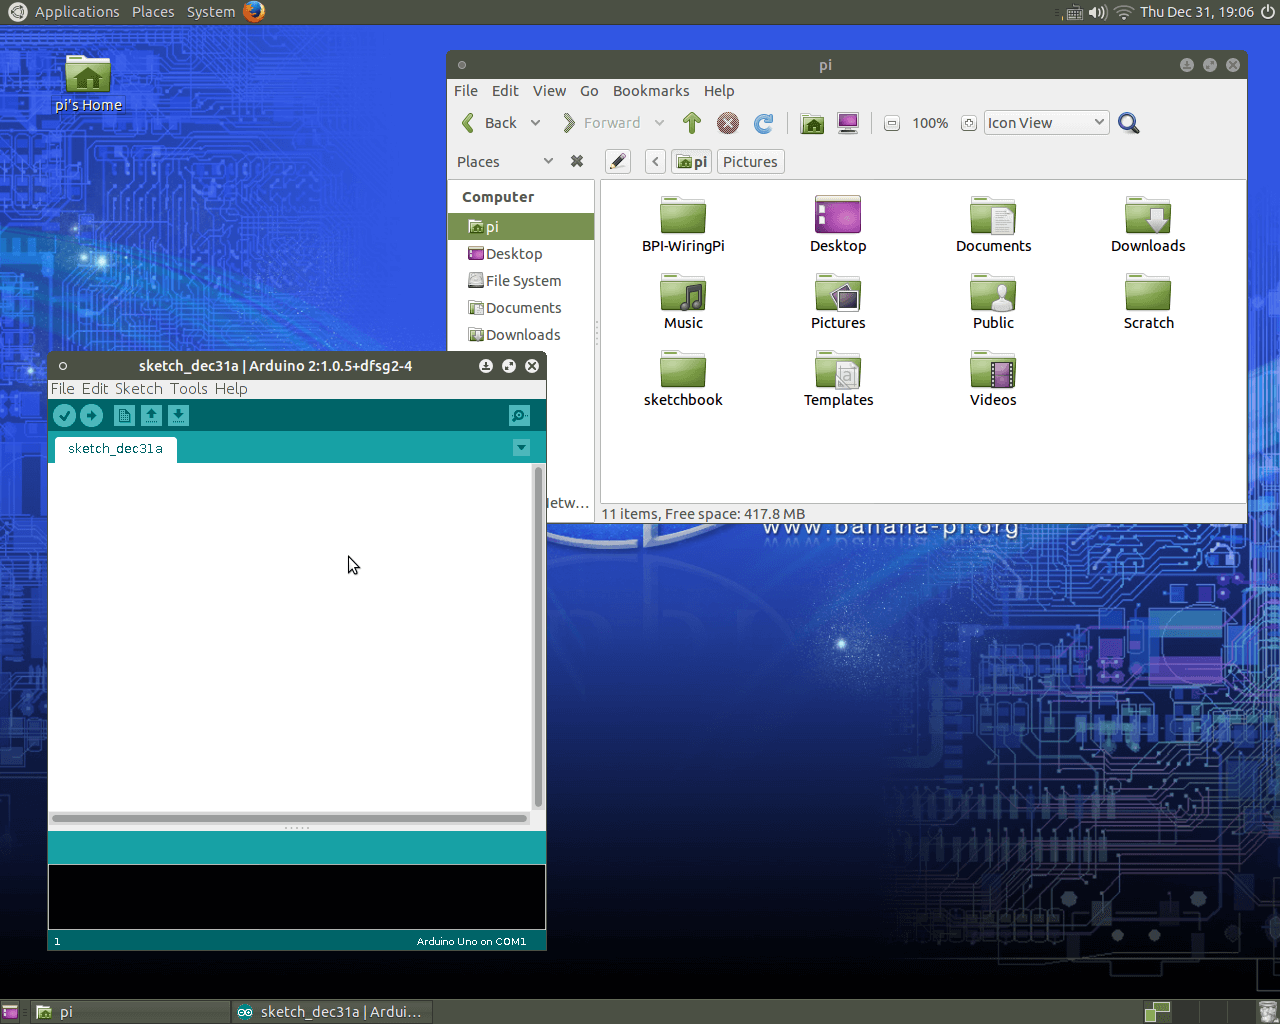Image resolution: width=1280 pixels, height=1024 pixels.
Task: Open the Serial Monitor
Action: (x=519, y=415)
